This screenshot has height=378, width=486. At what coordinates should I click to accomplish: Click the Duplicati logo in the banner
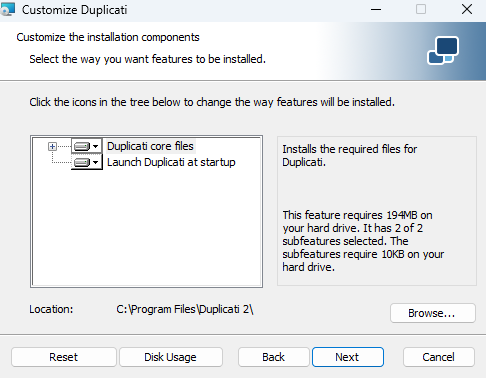tap(443, 51)
